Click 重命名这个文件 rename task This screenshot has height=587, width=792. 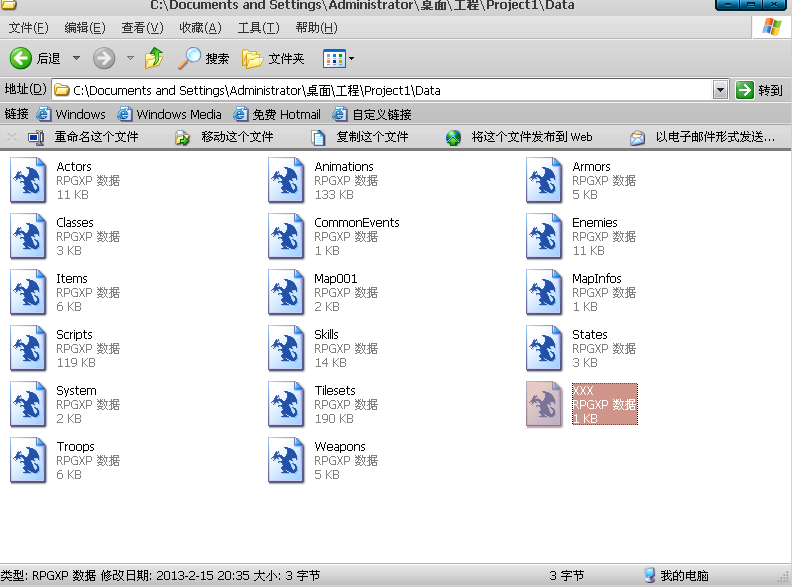pos(83,137)
